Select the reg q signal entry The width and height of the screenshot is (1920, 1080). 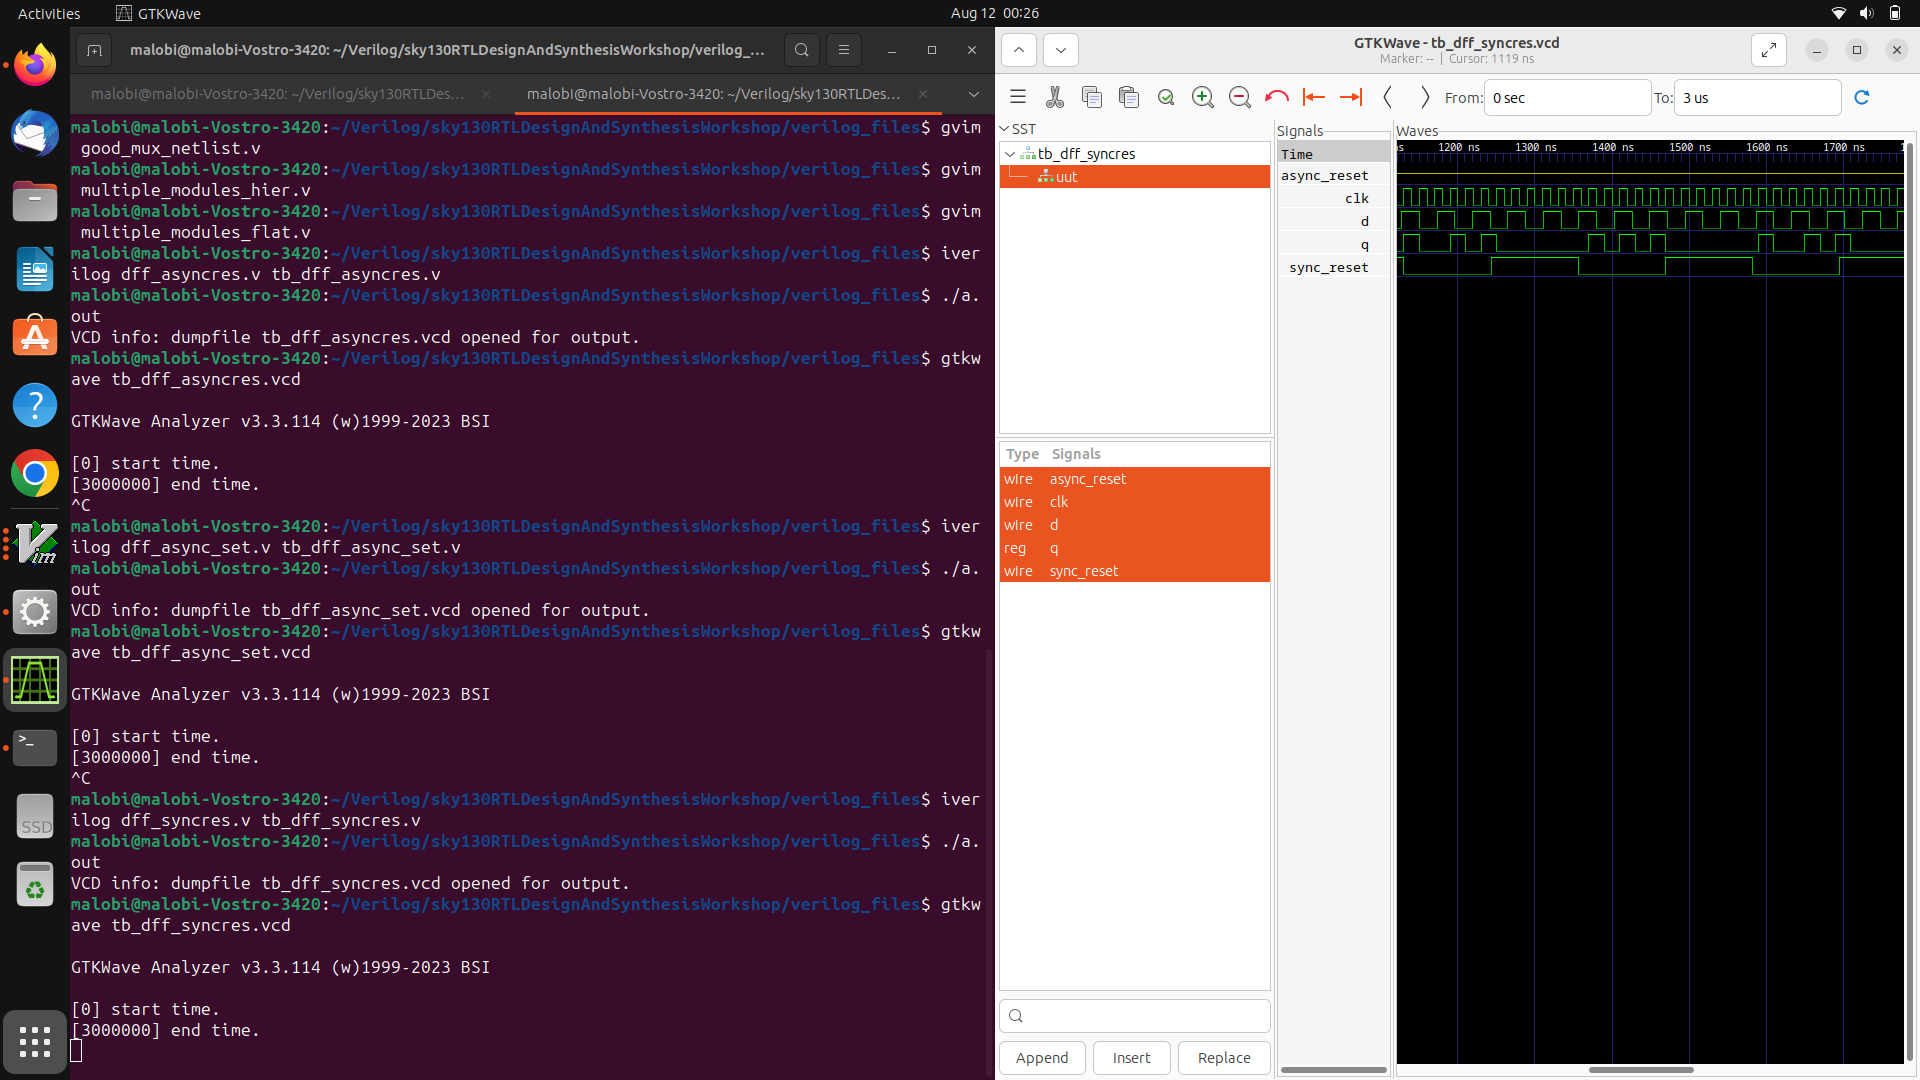pyautogui.click(x=1054, y=548)
